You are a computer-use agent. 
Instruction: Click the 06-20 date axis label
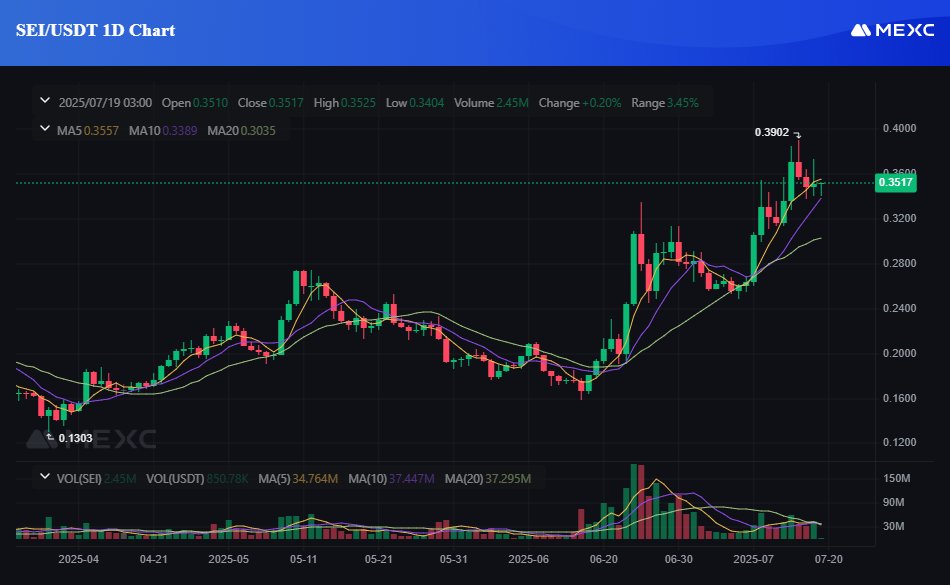603,559
